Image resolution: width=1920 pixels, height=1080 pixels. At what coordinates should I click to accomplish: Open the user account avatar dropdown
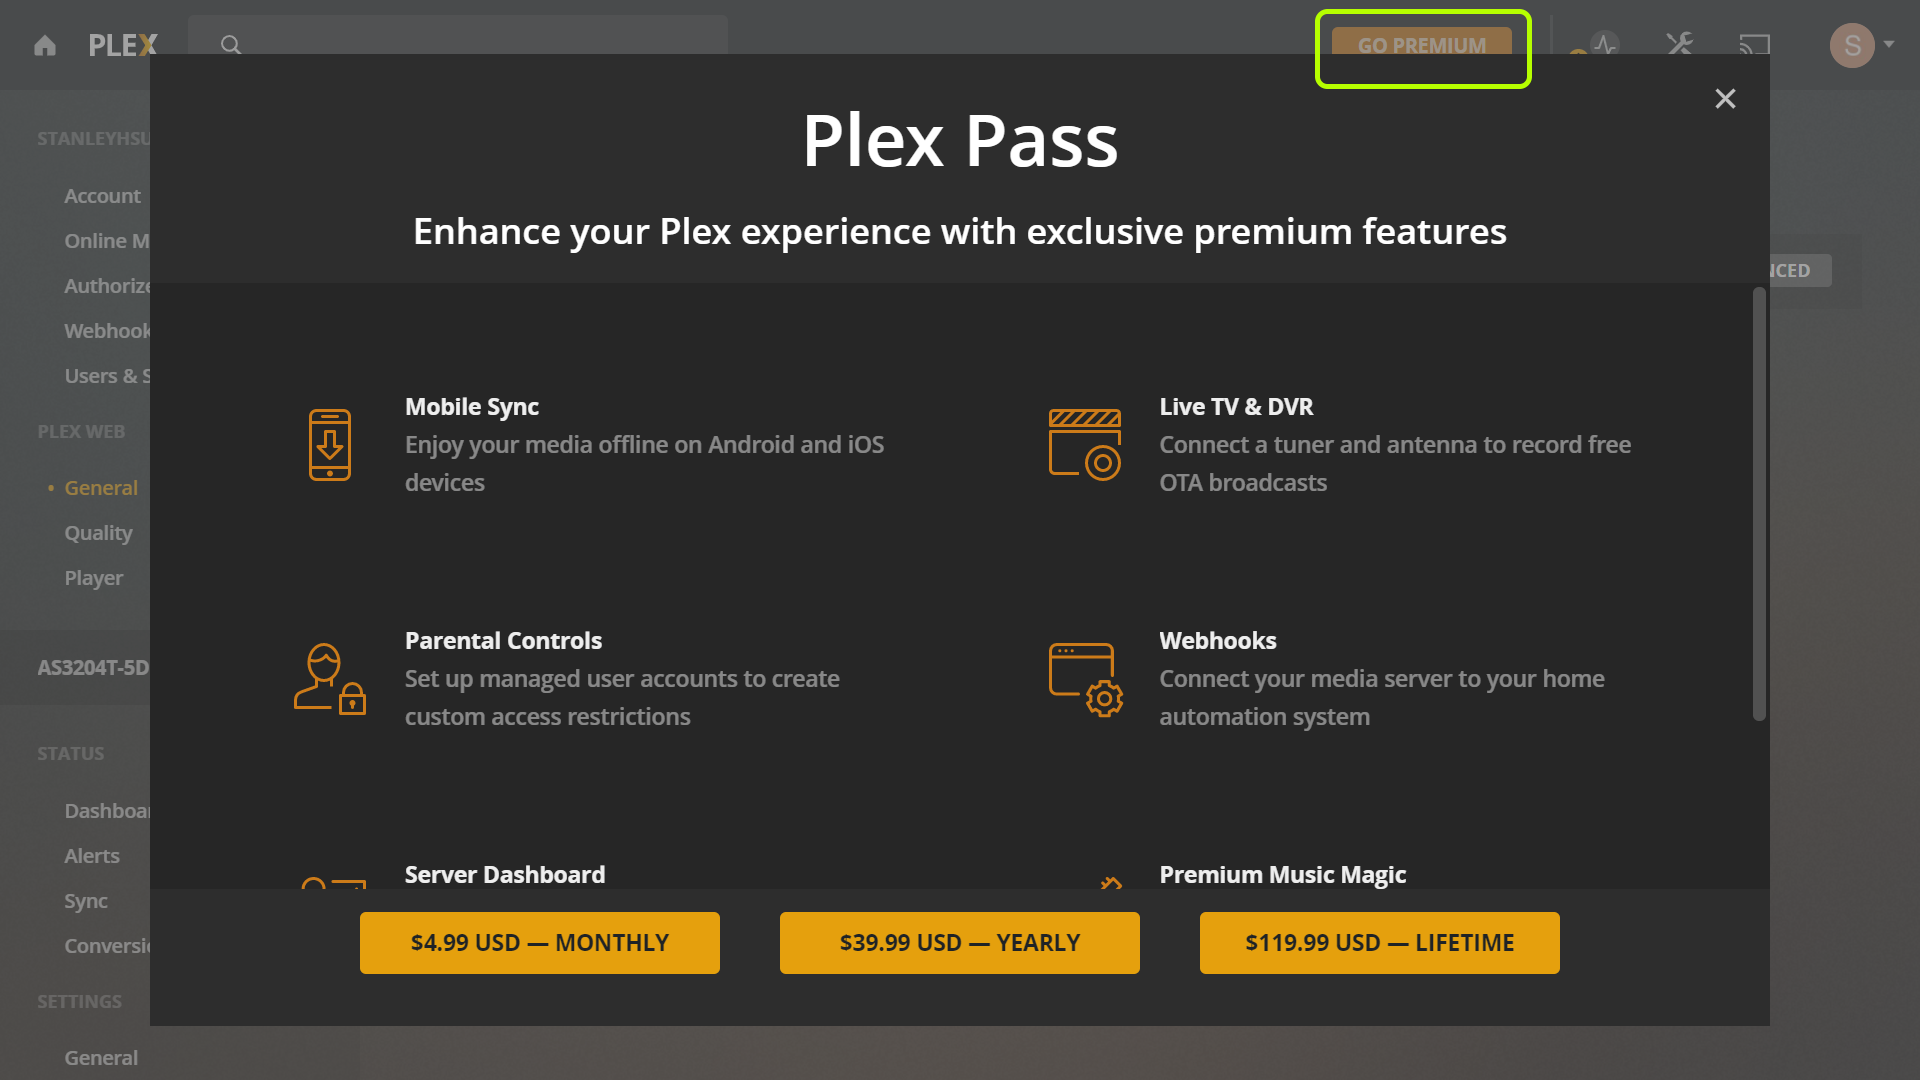1862,45
